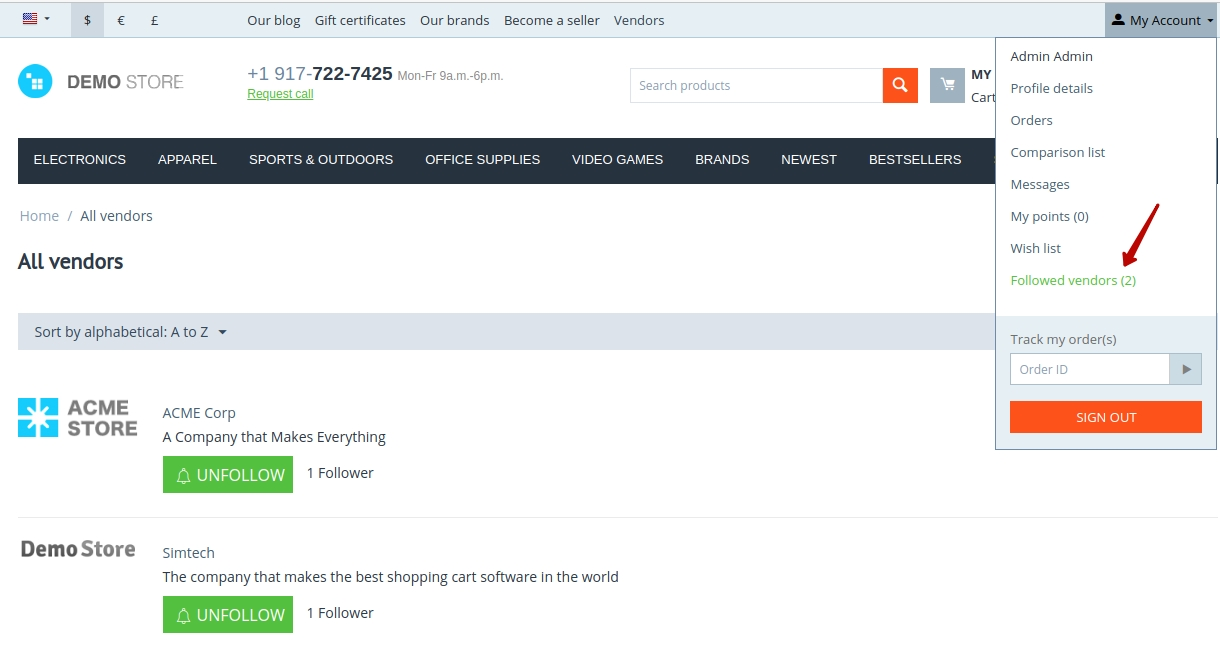Click the Simtech Demo Store logo
Viewport: 1220px width, 653px height.
[x=78, y=549]
